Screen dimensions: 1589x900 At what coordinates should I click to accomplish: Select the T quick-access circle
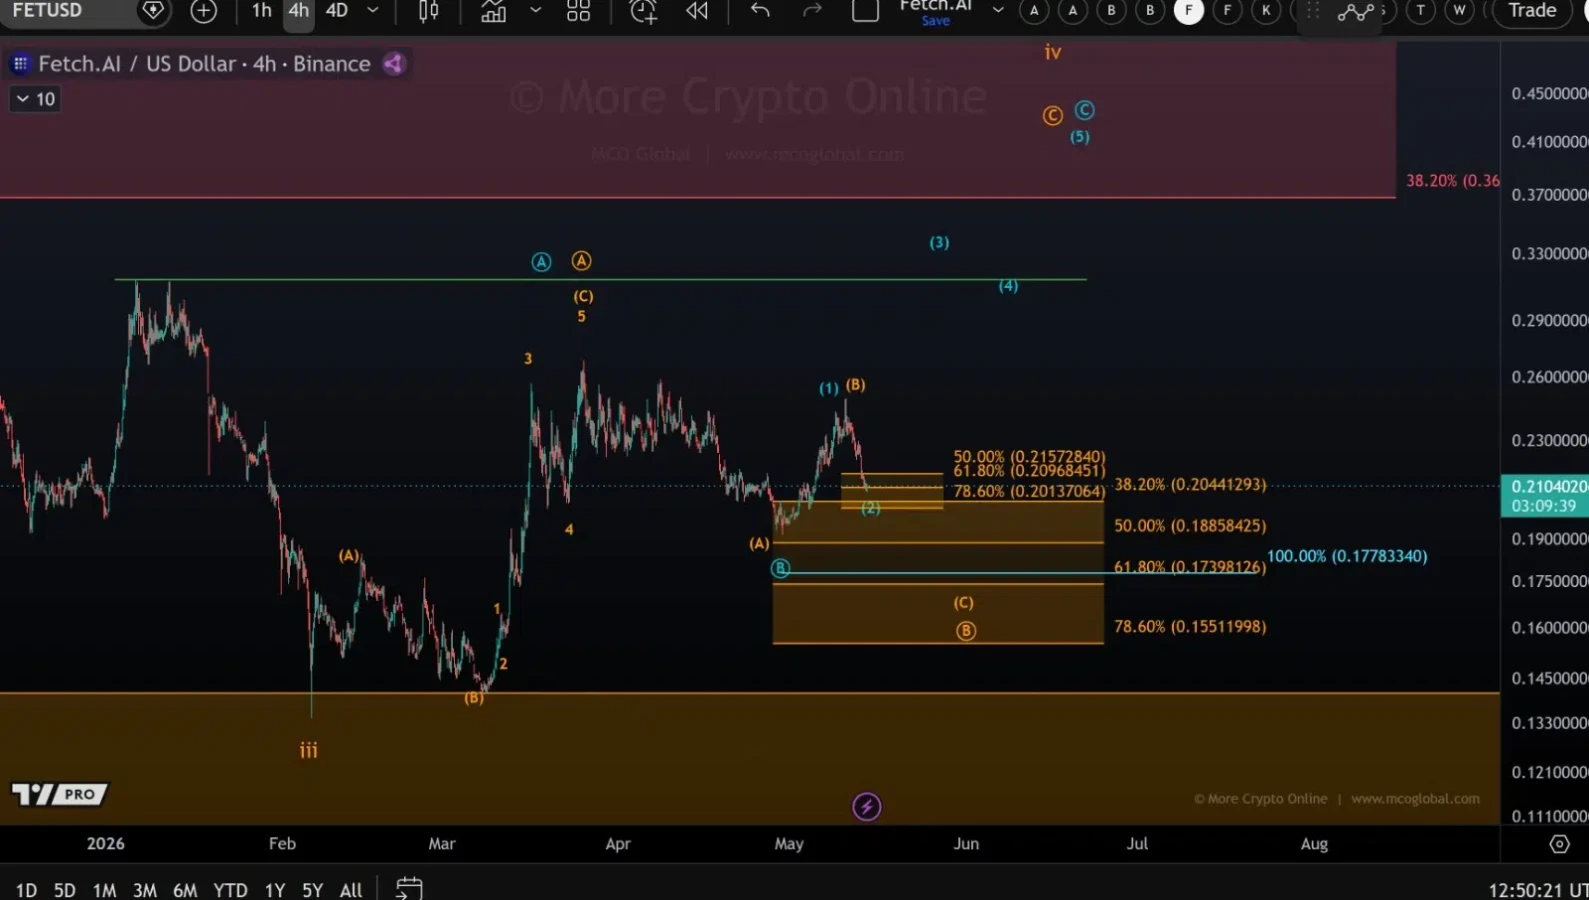click(1420, 11)
